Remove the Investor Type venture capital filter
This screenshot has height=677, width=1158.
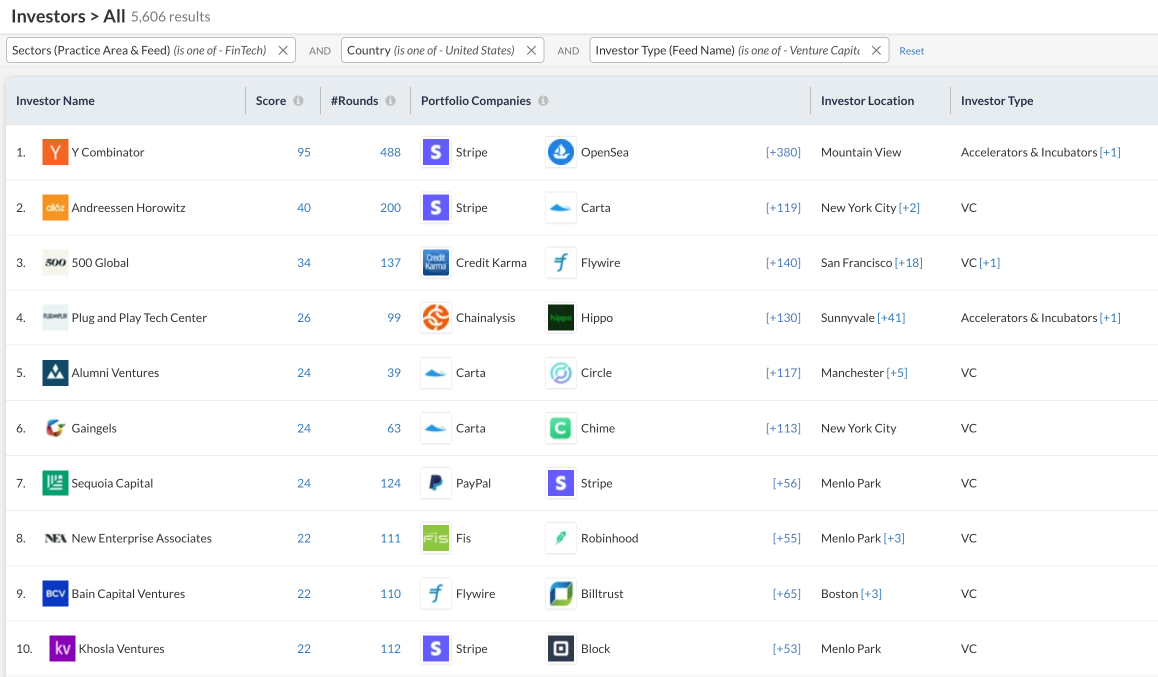click(x=876, y=50)
